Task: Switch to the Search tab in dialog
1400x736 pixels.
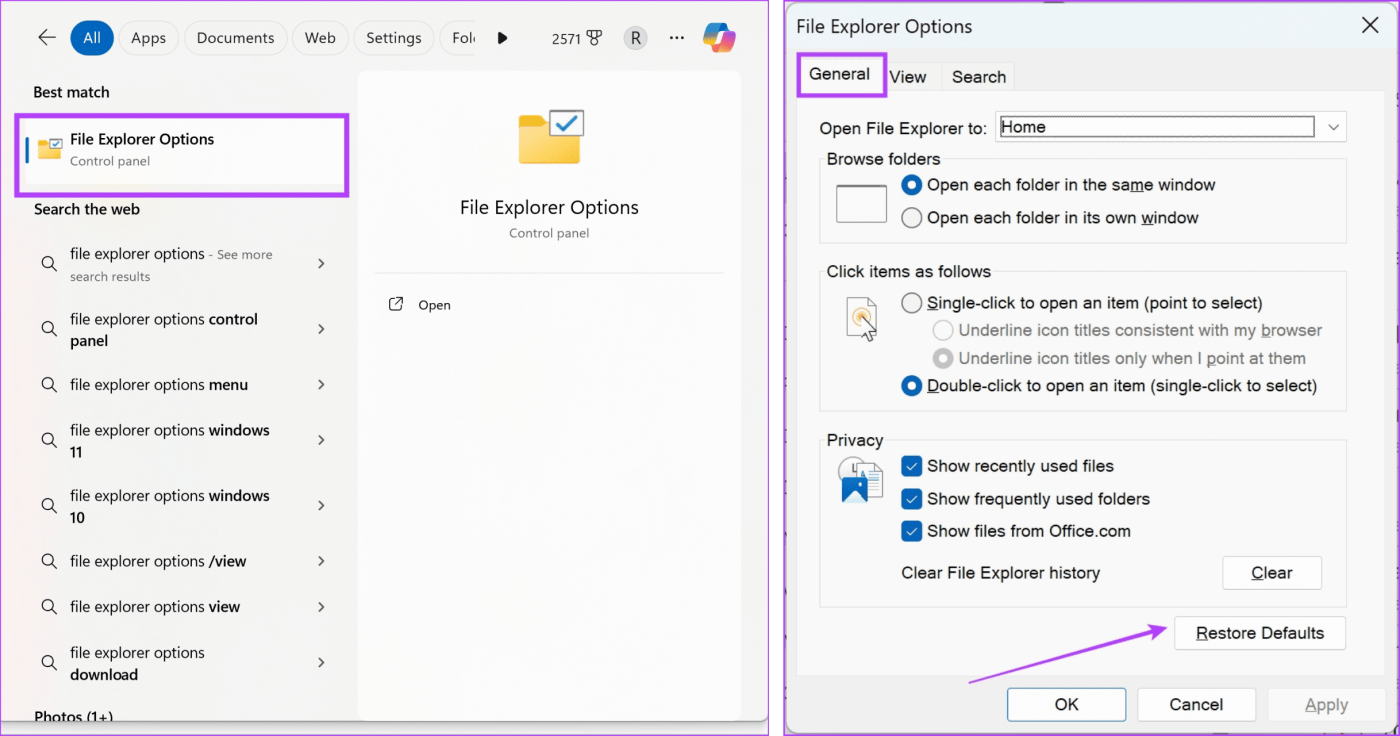Action: point(979,77)
